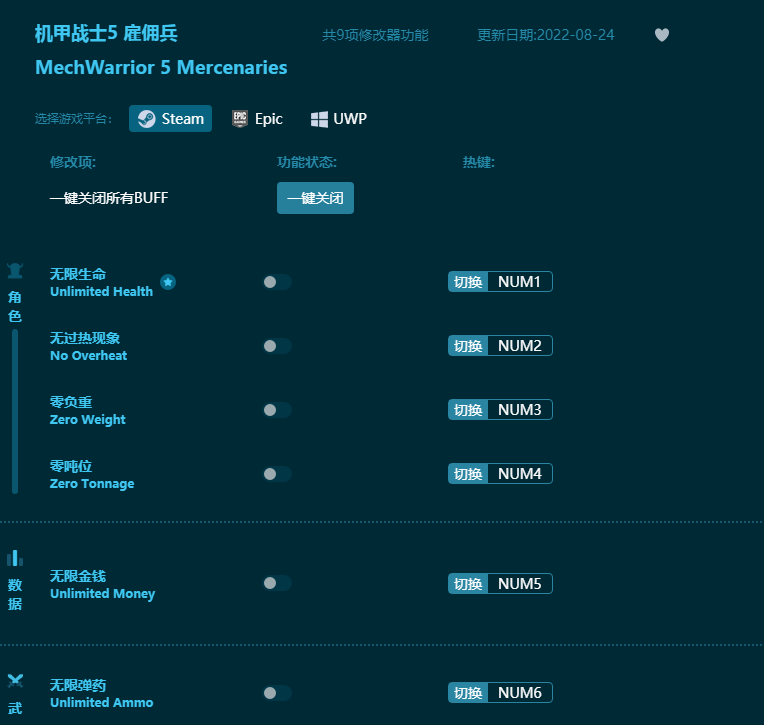Viewport: 764px width, 725px height.
Task: Toggle Unlimited Health switch on
Action: pyautogui.click(x=277, y=282)
